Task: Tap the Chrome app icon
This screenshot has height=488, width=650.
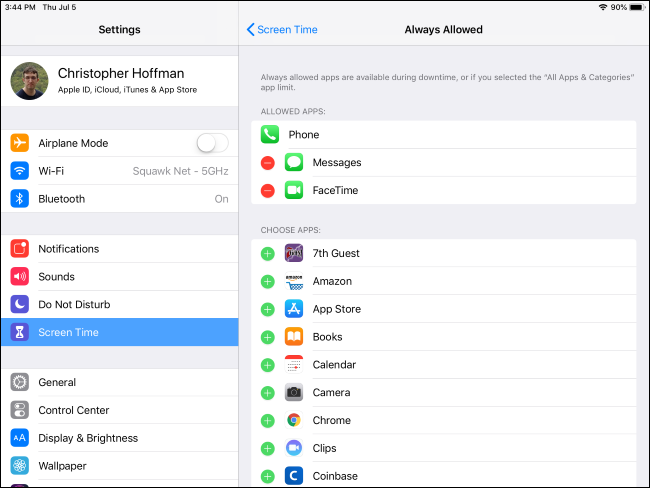Action: coord(294,421)
